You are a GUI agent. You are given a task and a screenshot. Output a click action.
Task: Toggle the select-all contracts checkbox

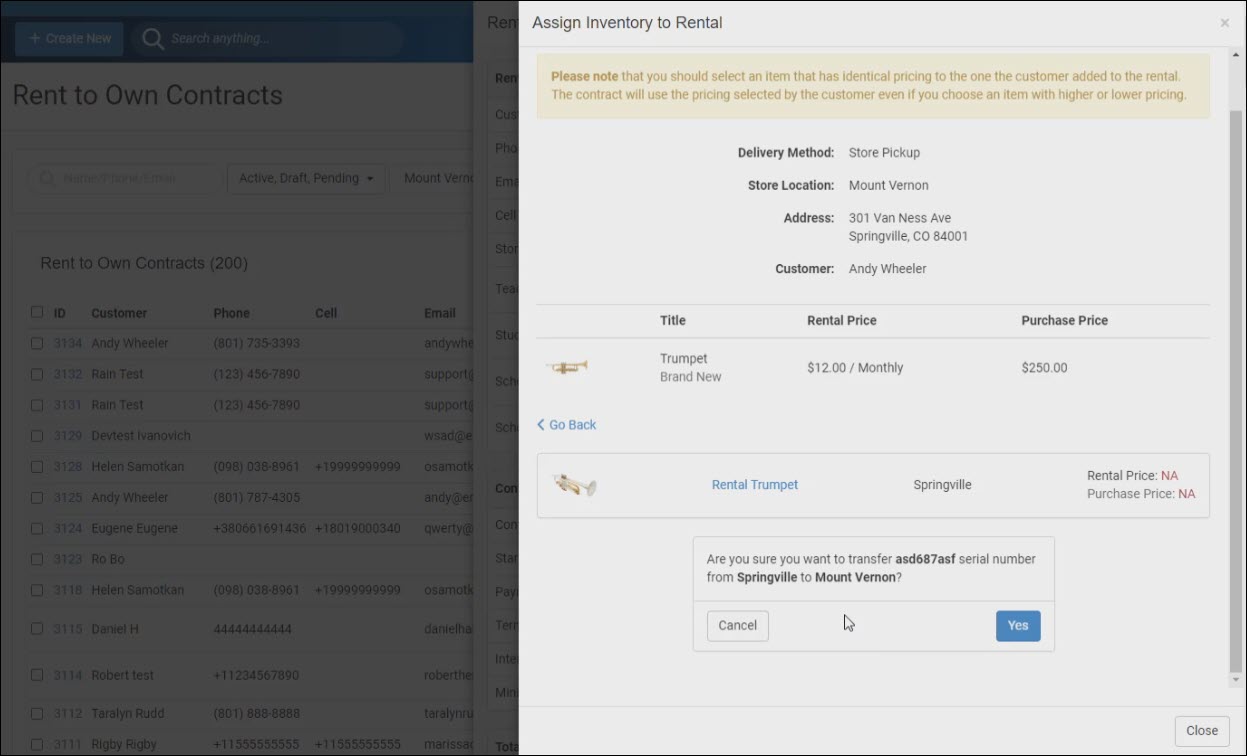coord(37,312)
